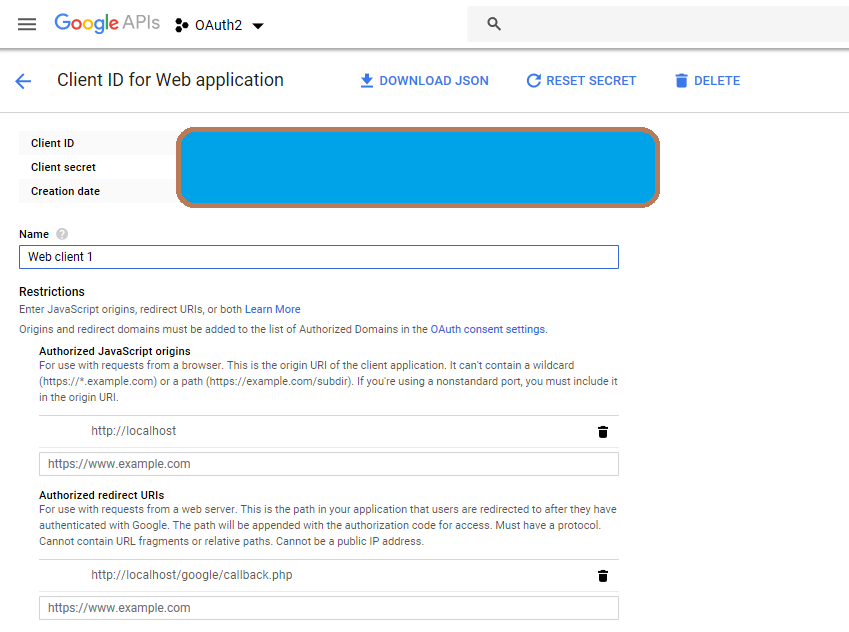Image resolution: width=849 pixels, height=632 pixels.
Task: Click the Creation date label
Action: click(x=66, y=191)
